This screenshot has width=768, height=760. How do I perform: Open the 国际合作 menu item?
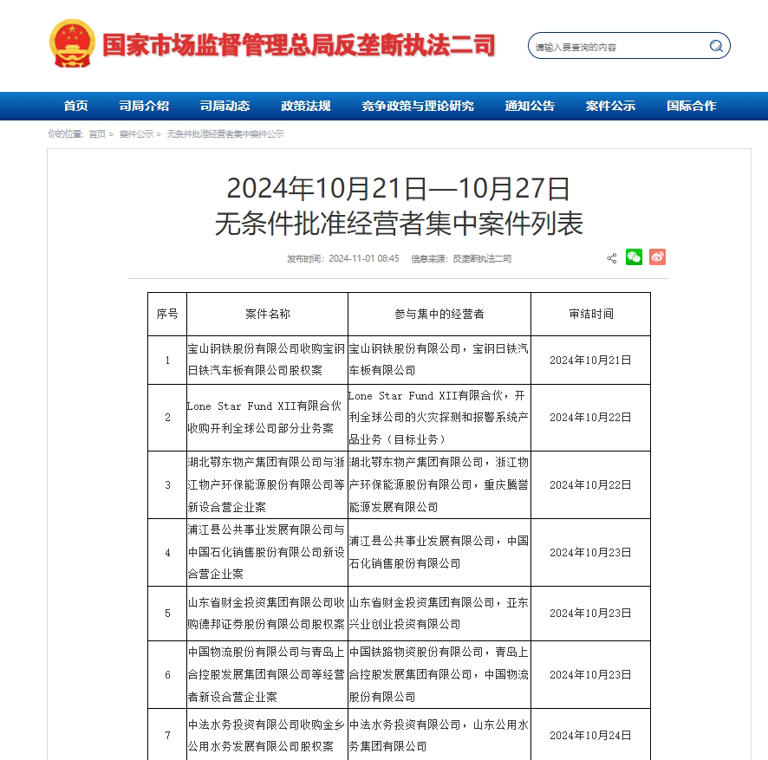[x=692, y=106]
